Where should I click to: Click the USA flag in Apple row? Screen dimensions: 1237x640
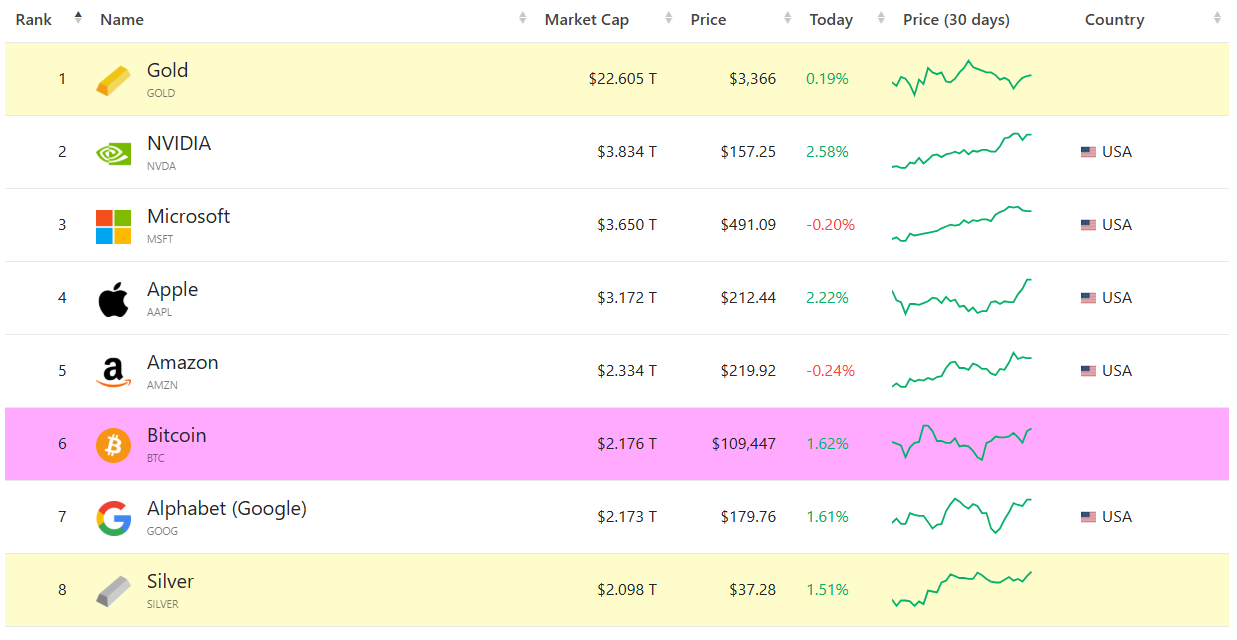pos(1088,298)
